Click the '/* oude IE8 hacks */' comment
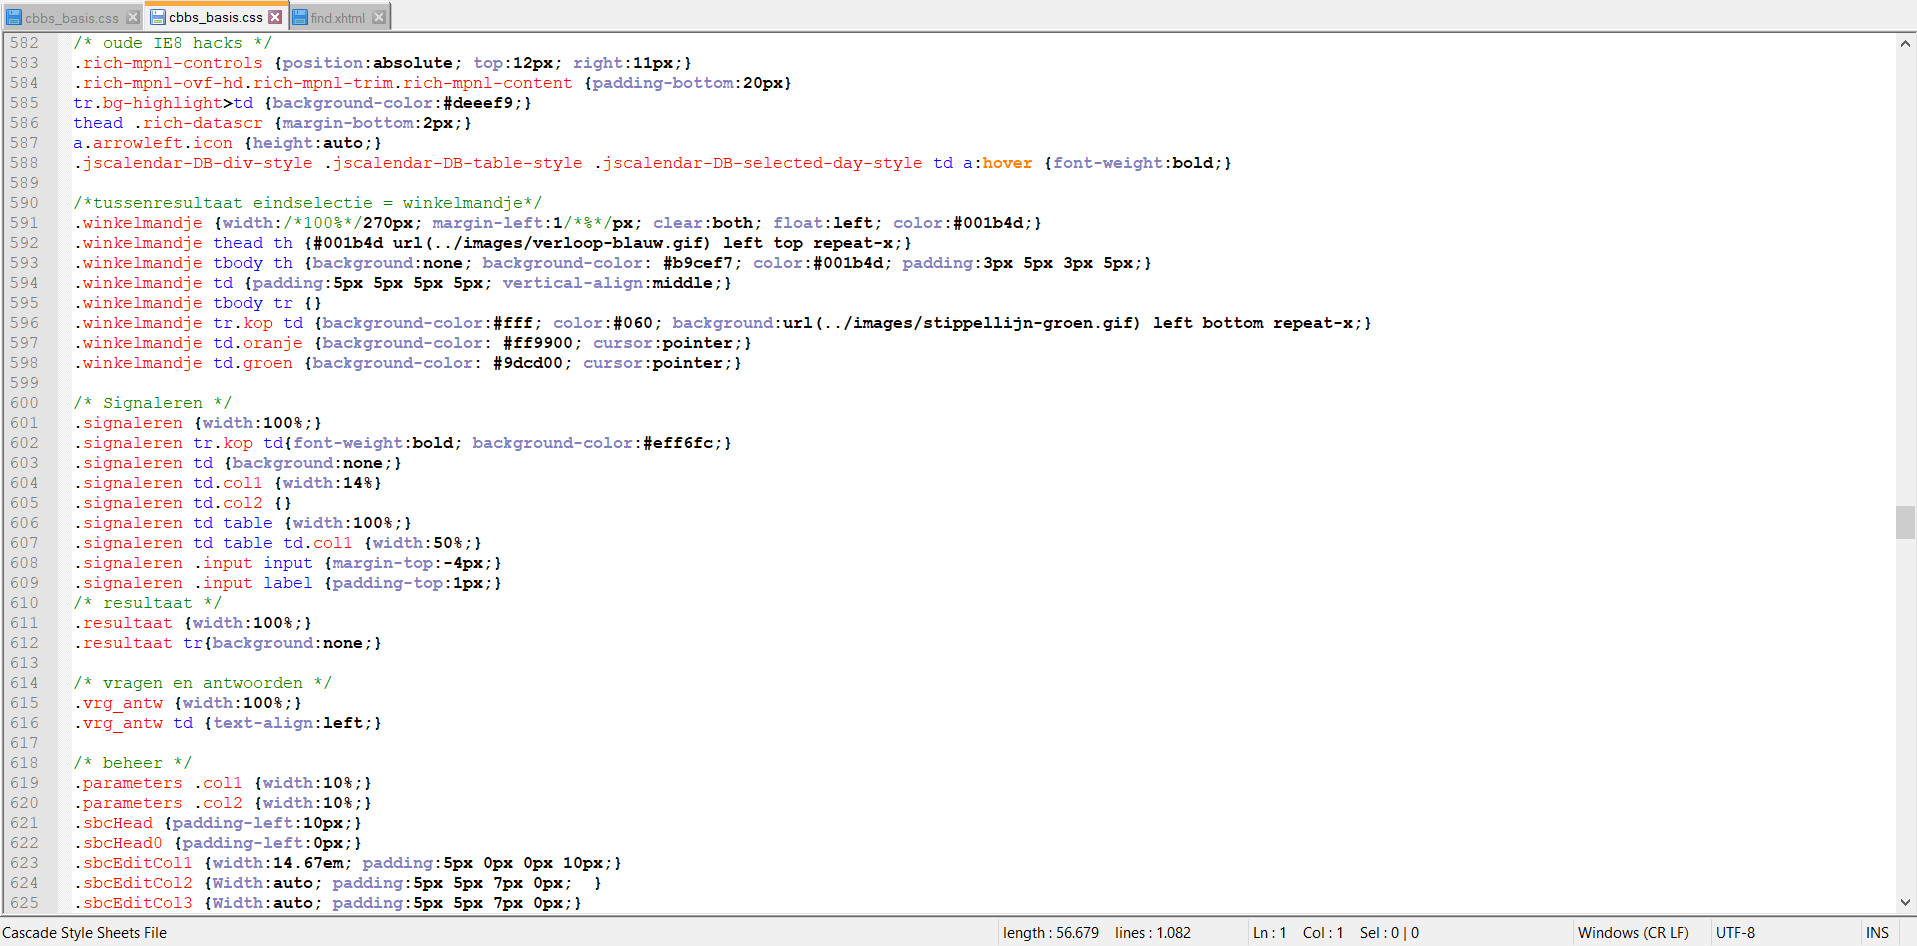This screenshot has height=946, width=1917. [172, 43]
